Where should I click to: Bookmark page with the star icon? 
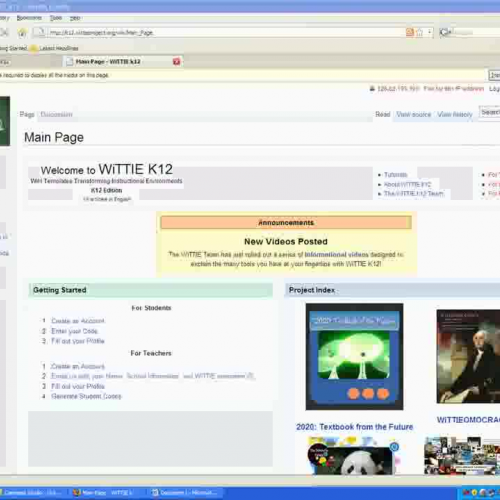point(420,32)
